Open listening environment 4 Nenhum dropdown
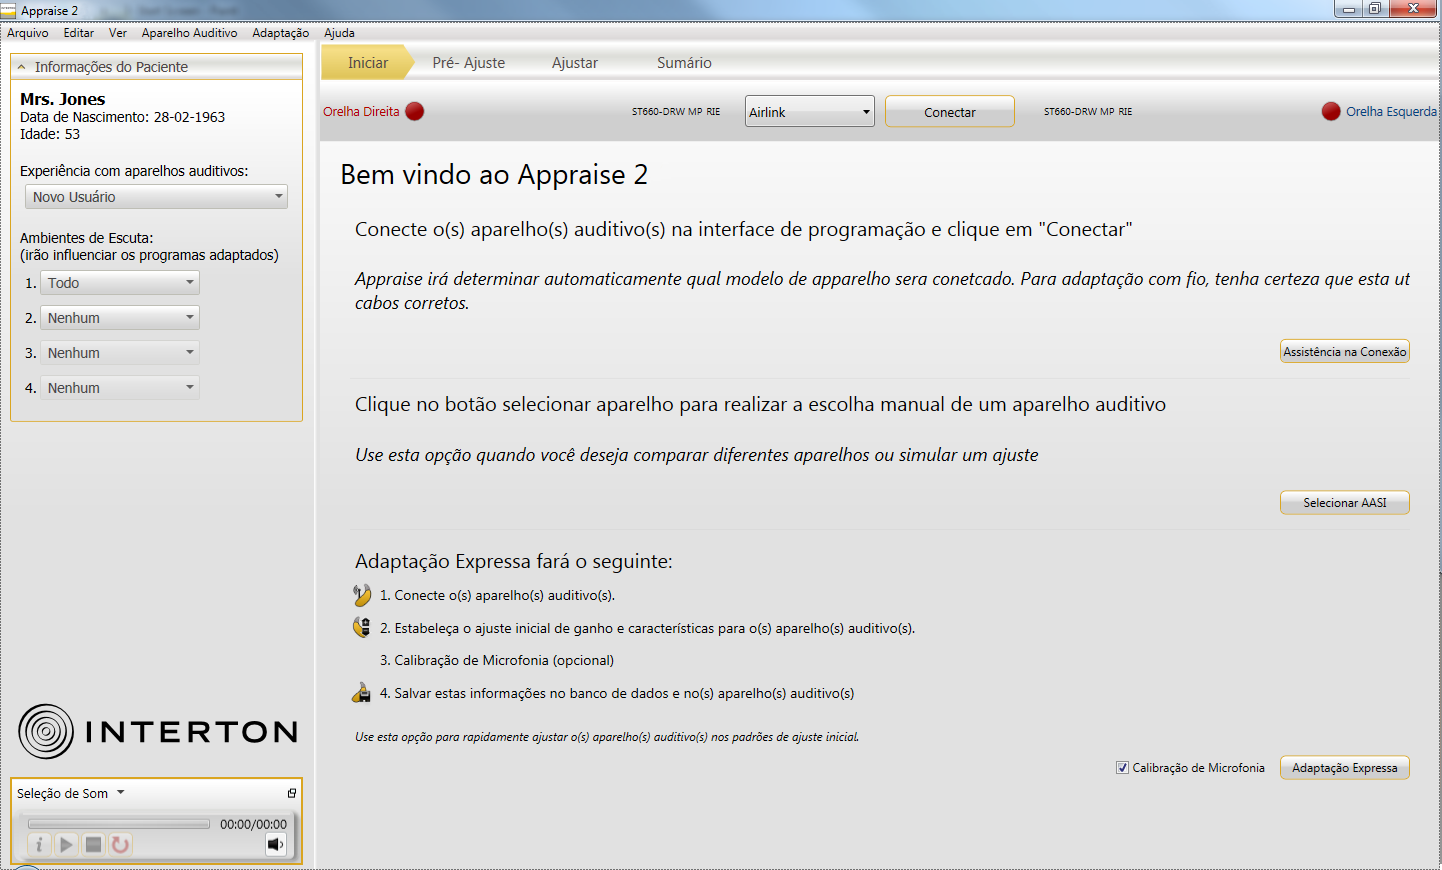This screenshot has height=870, width=1442. coord(120,388)
